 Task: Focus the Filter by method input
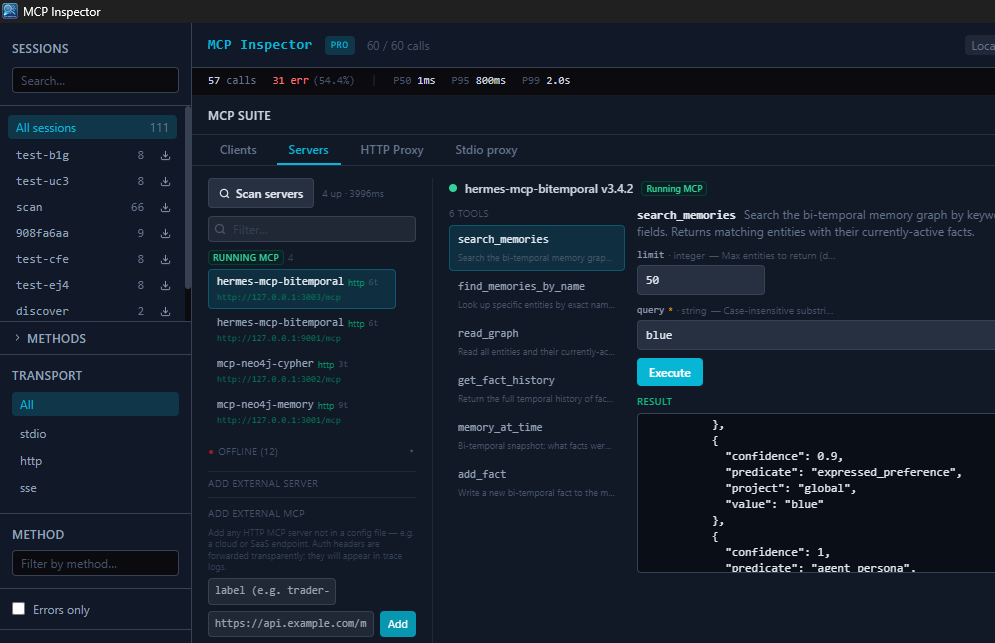[x=95, y=563]
